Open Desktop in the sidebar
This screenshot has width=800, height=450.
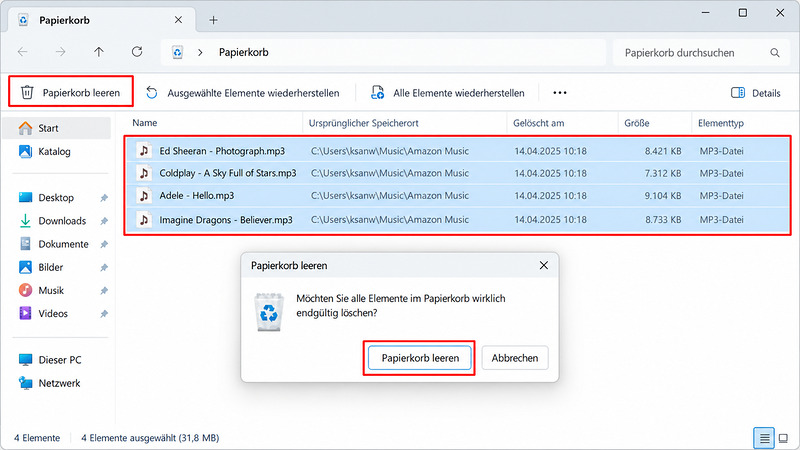tap(56, 197)
